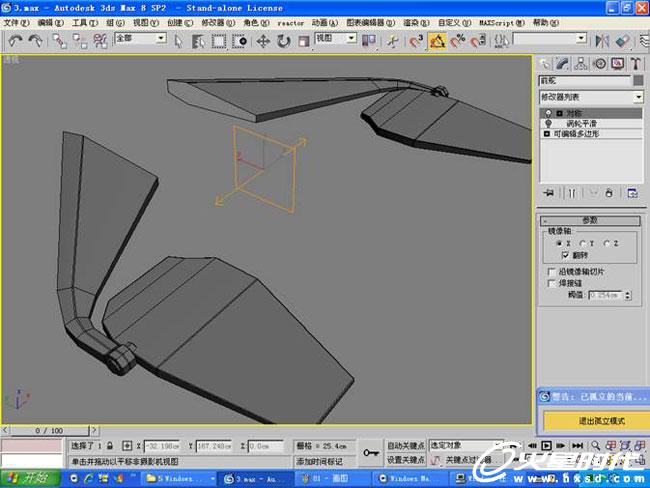The image size is (650, 488).
Task: Toggle the Percent Snap icon
Action: (458, 41)
